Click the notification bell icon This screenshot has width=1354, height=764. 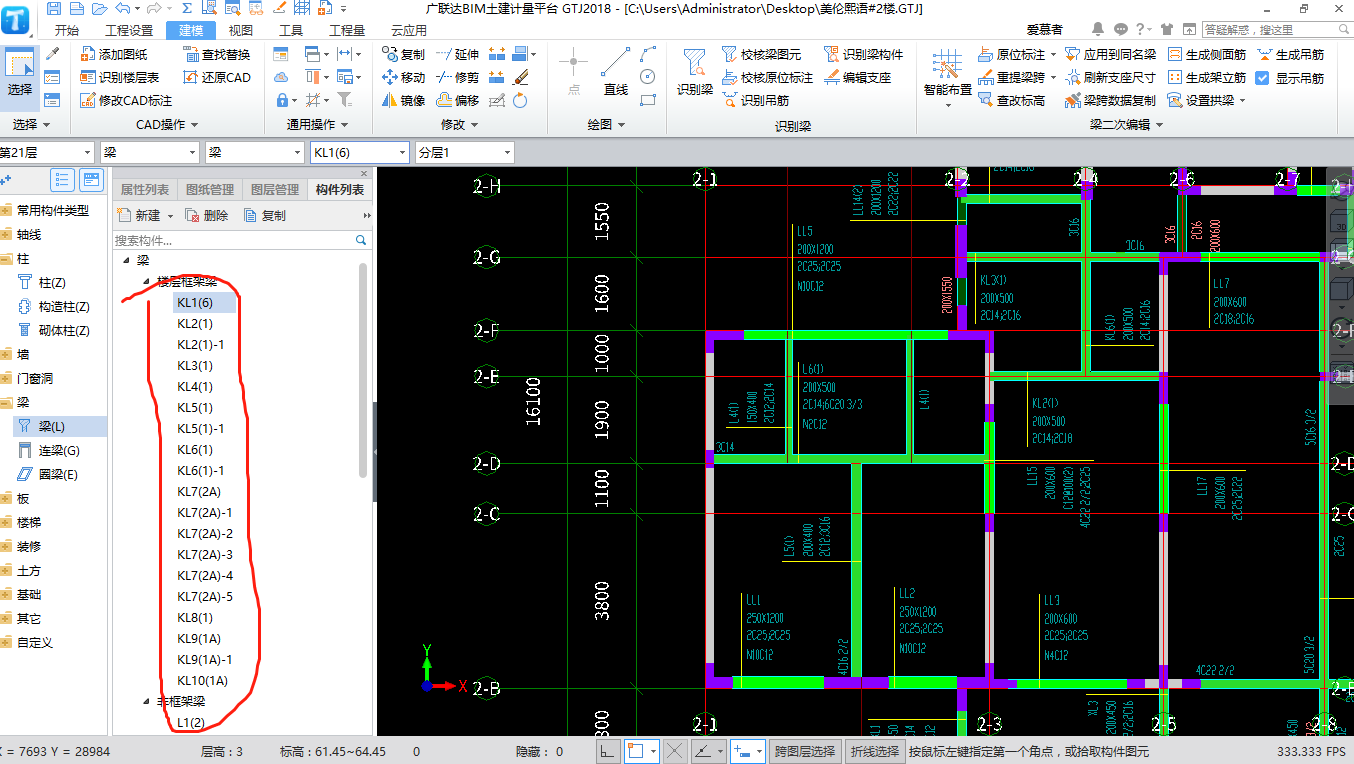click(1098, 29)
